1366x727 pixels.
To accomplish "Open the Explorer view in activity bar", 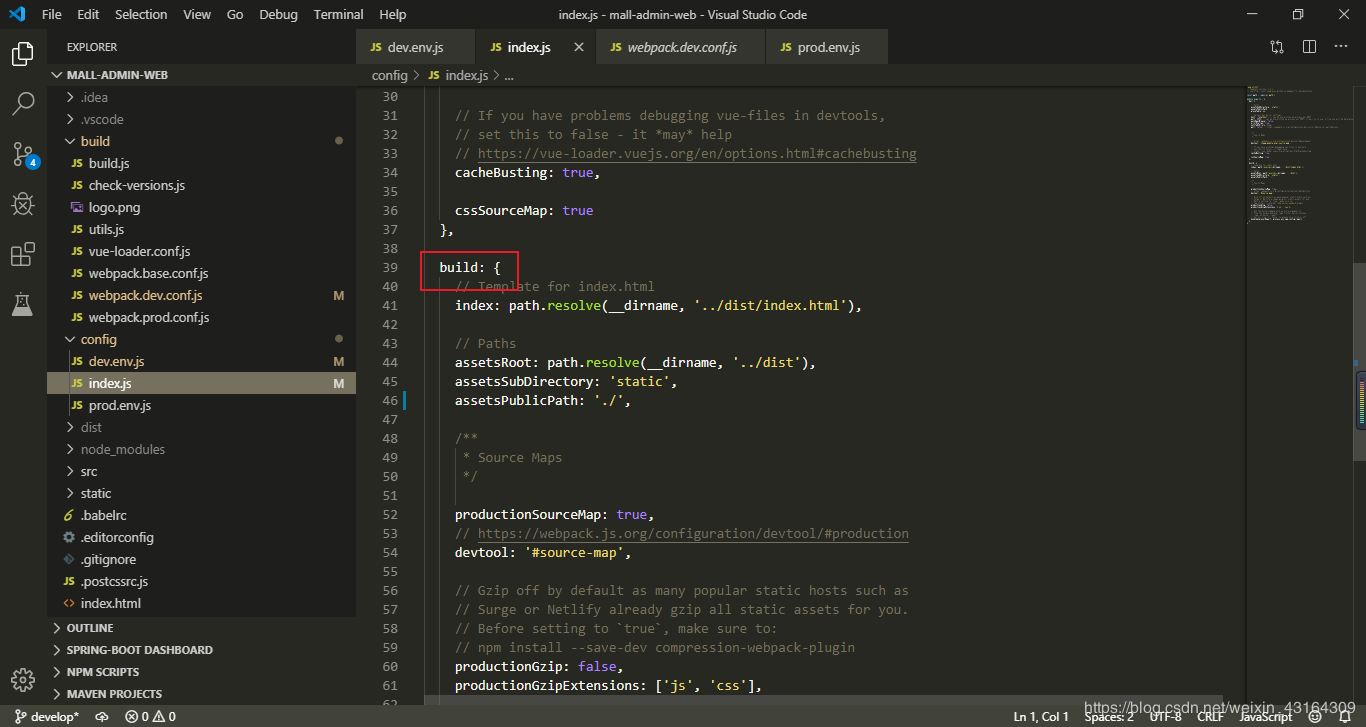I will click(22, 54).
